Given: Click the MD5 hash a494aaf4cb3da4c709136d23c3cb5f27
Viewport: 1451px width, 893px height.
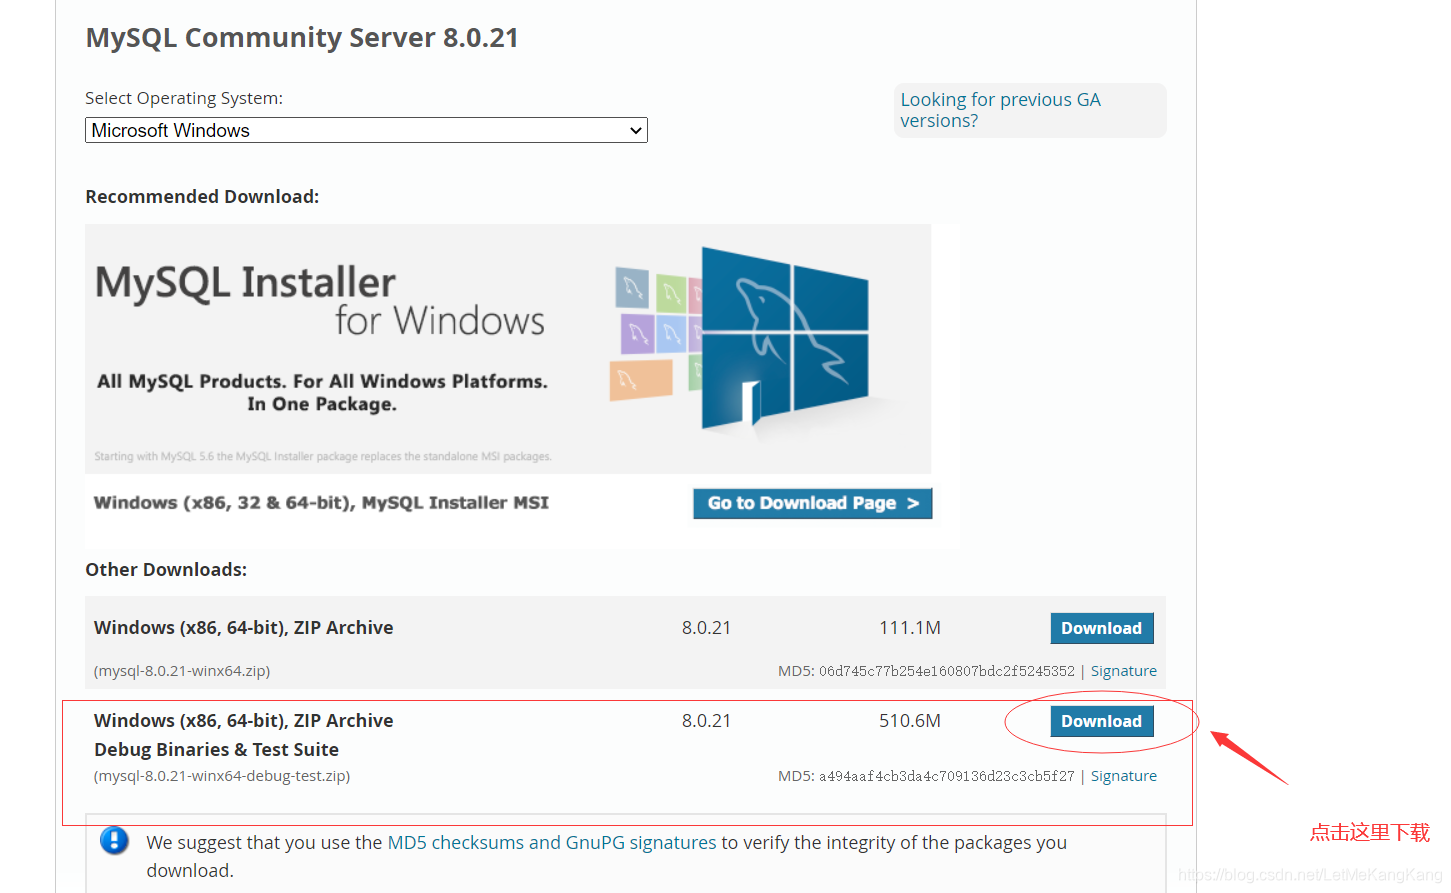Looking at the screenshot, I should pos(947,776).
